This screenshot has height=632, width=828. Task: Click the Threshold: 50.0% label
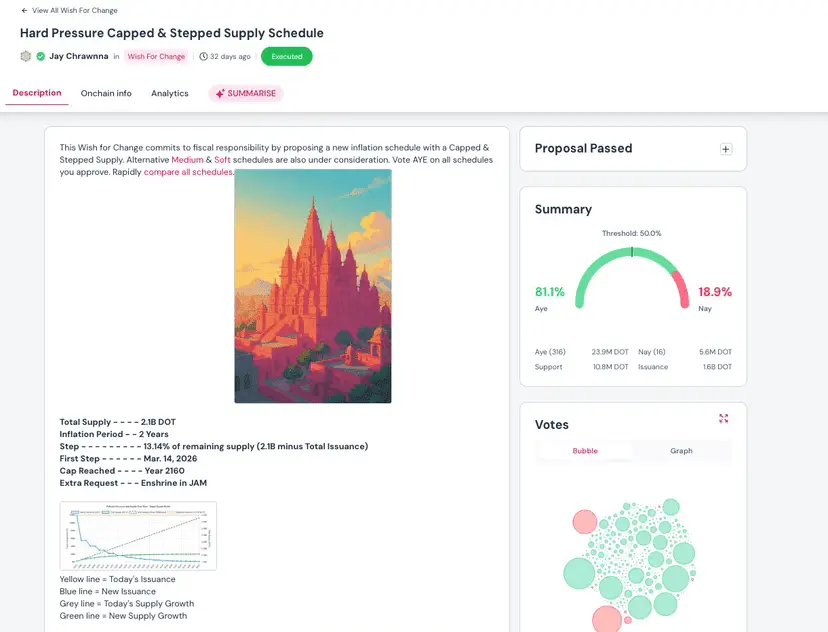point(632,233)
